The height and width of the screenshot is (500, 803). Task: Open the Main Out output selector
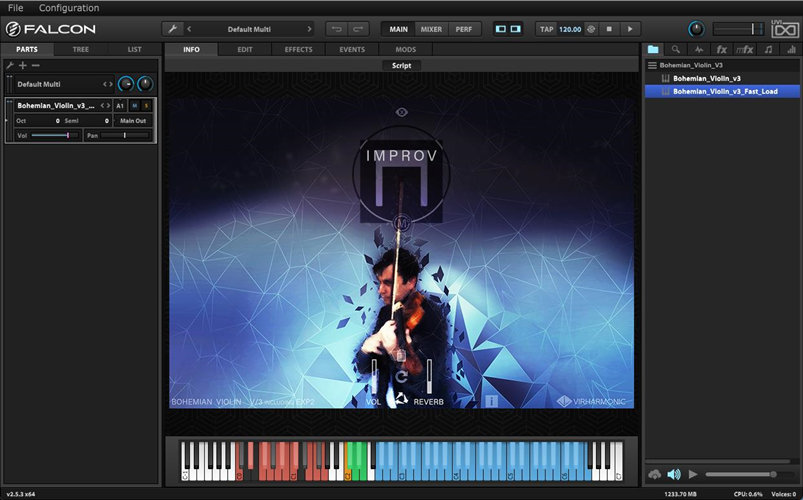pos(132,120)
